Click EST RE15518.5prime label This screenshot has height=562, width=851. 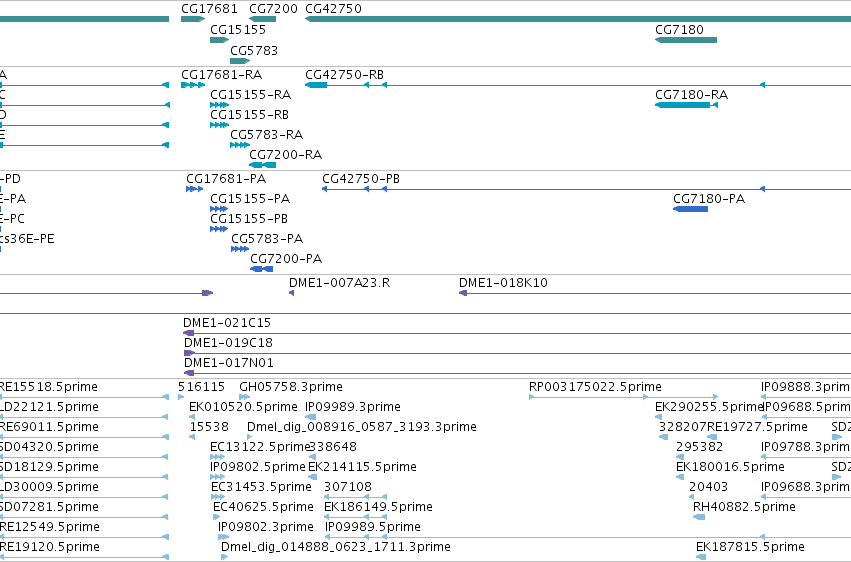[x=48, y=387]
